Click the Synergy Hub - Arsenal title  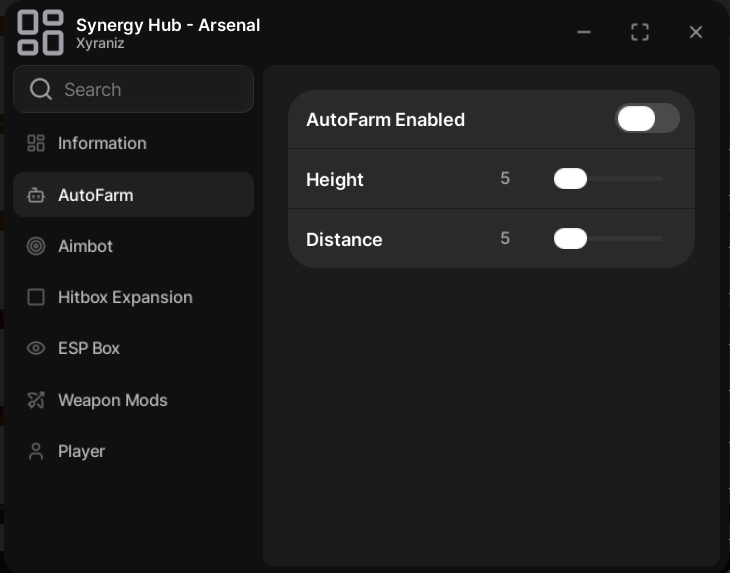[x=168, y=25]
